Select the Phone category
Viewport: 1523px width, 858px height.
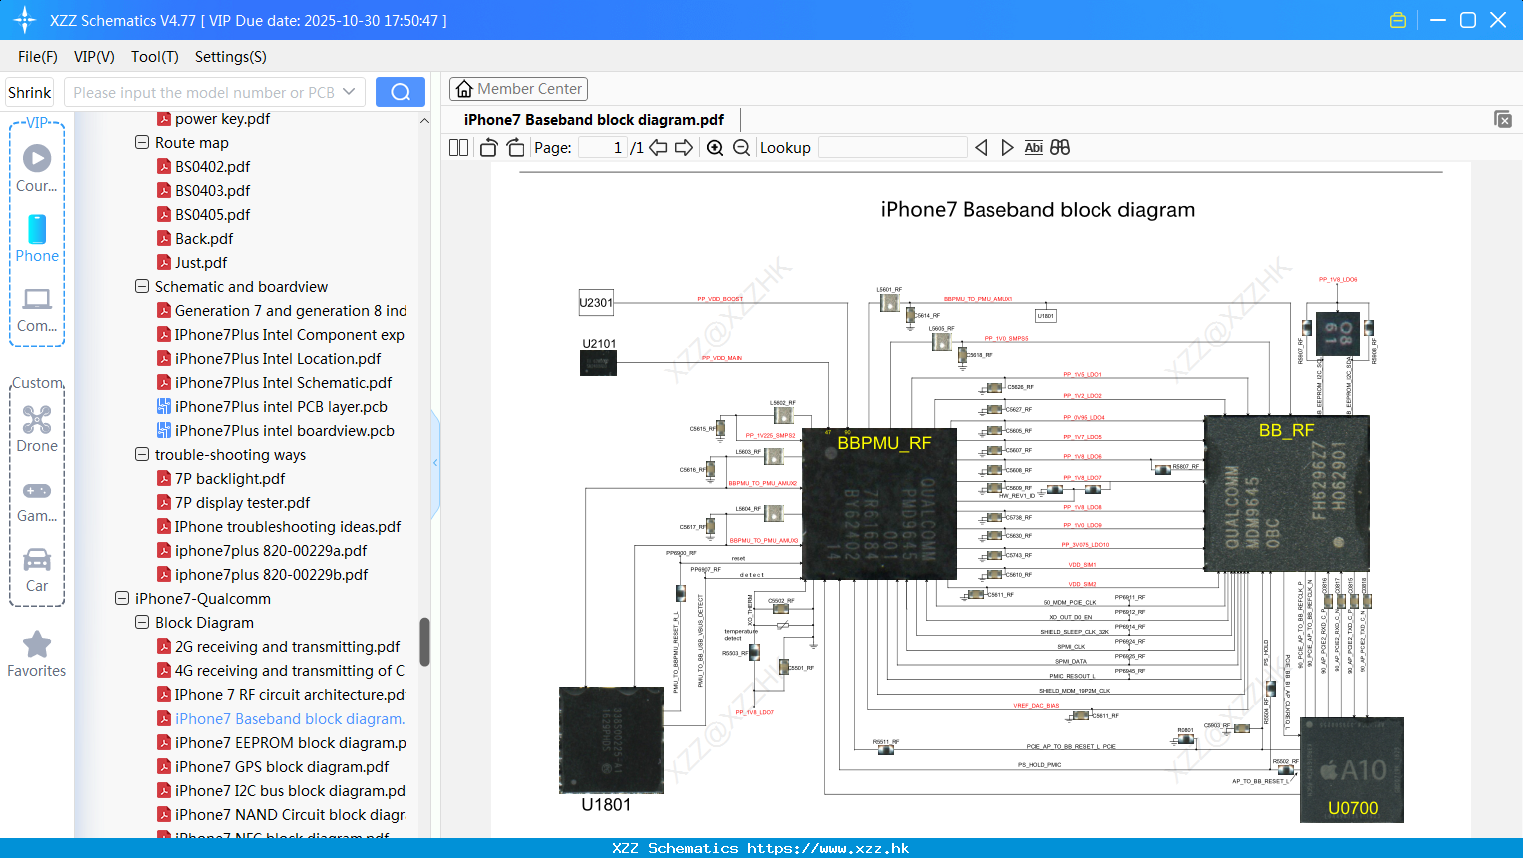(x=37, y=239)
